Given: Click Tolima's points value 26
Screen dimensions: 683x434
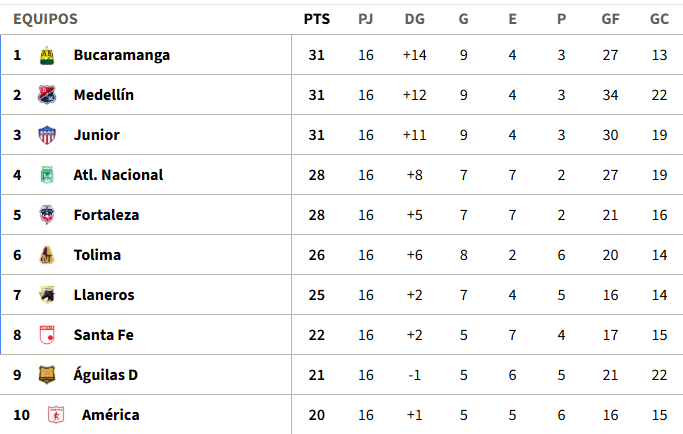Looking at the screenshot, I should pos(316,255).
